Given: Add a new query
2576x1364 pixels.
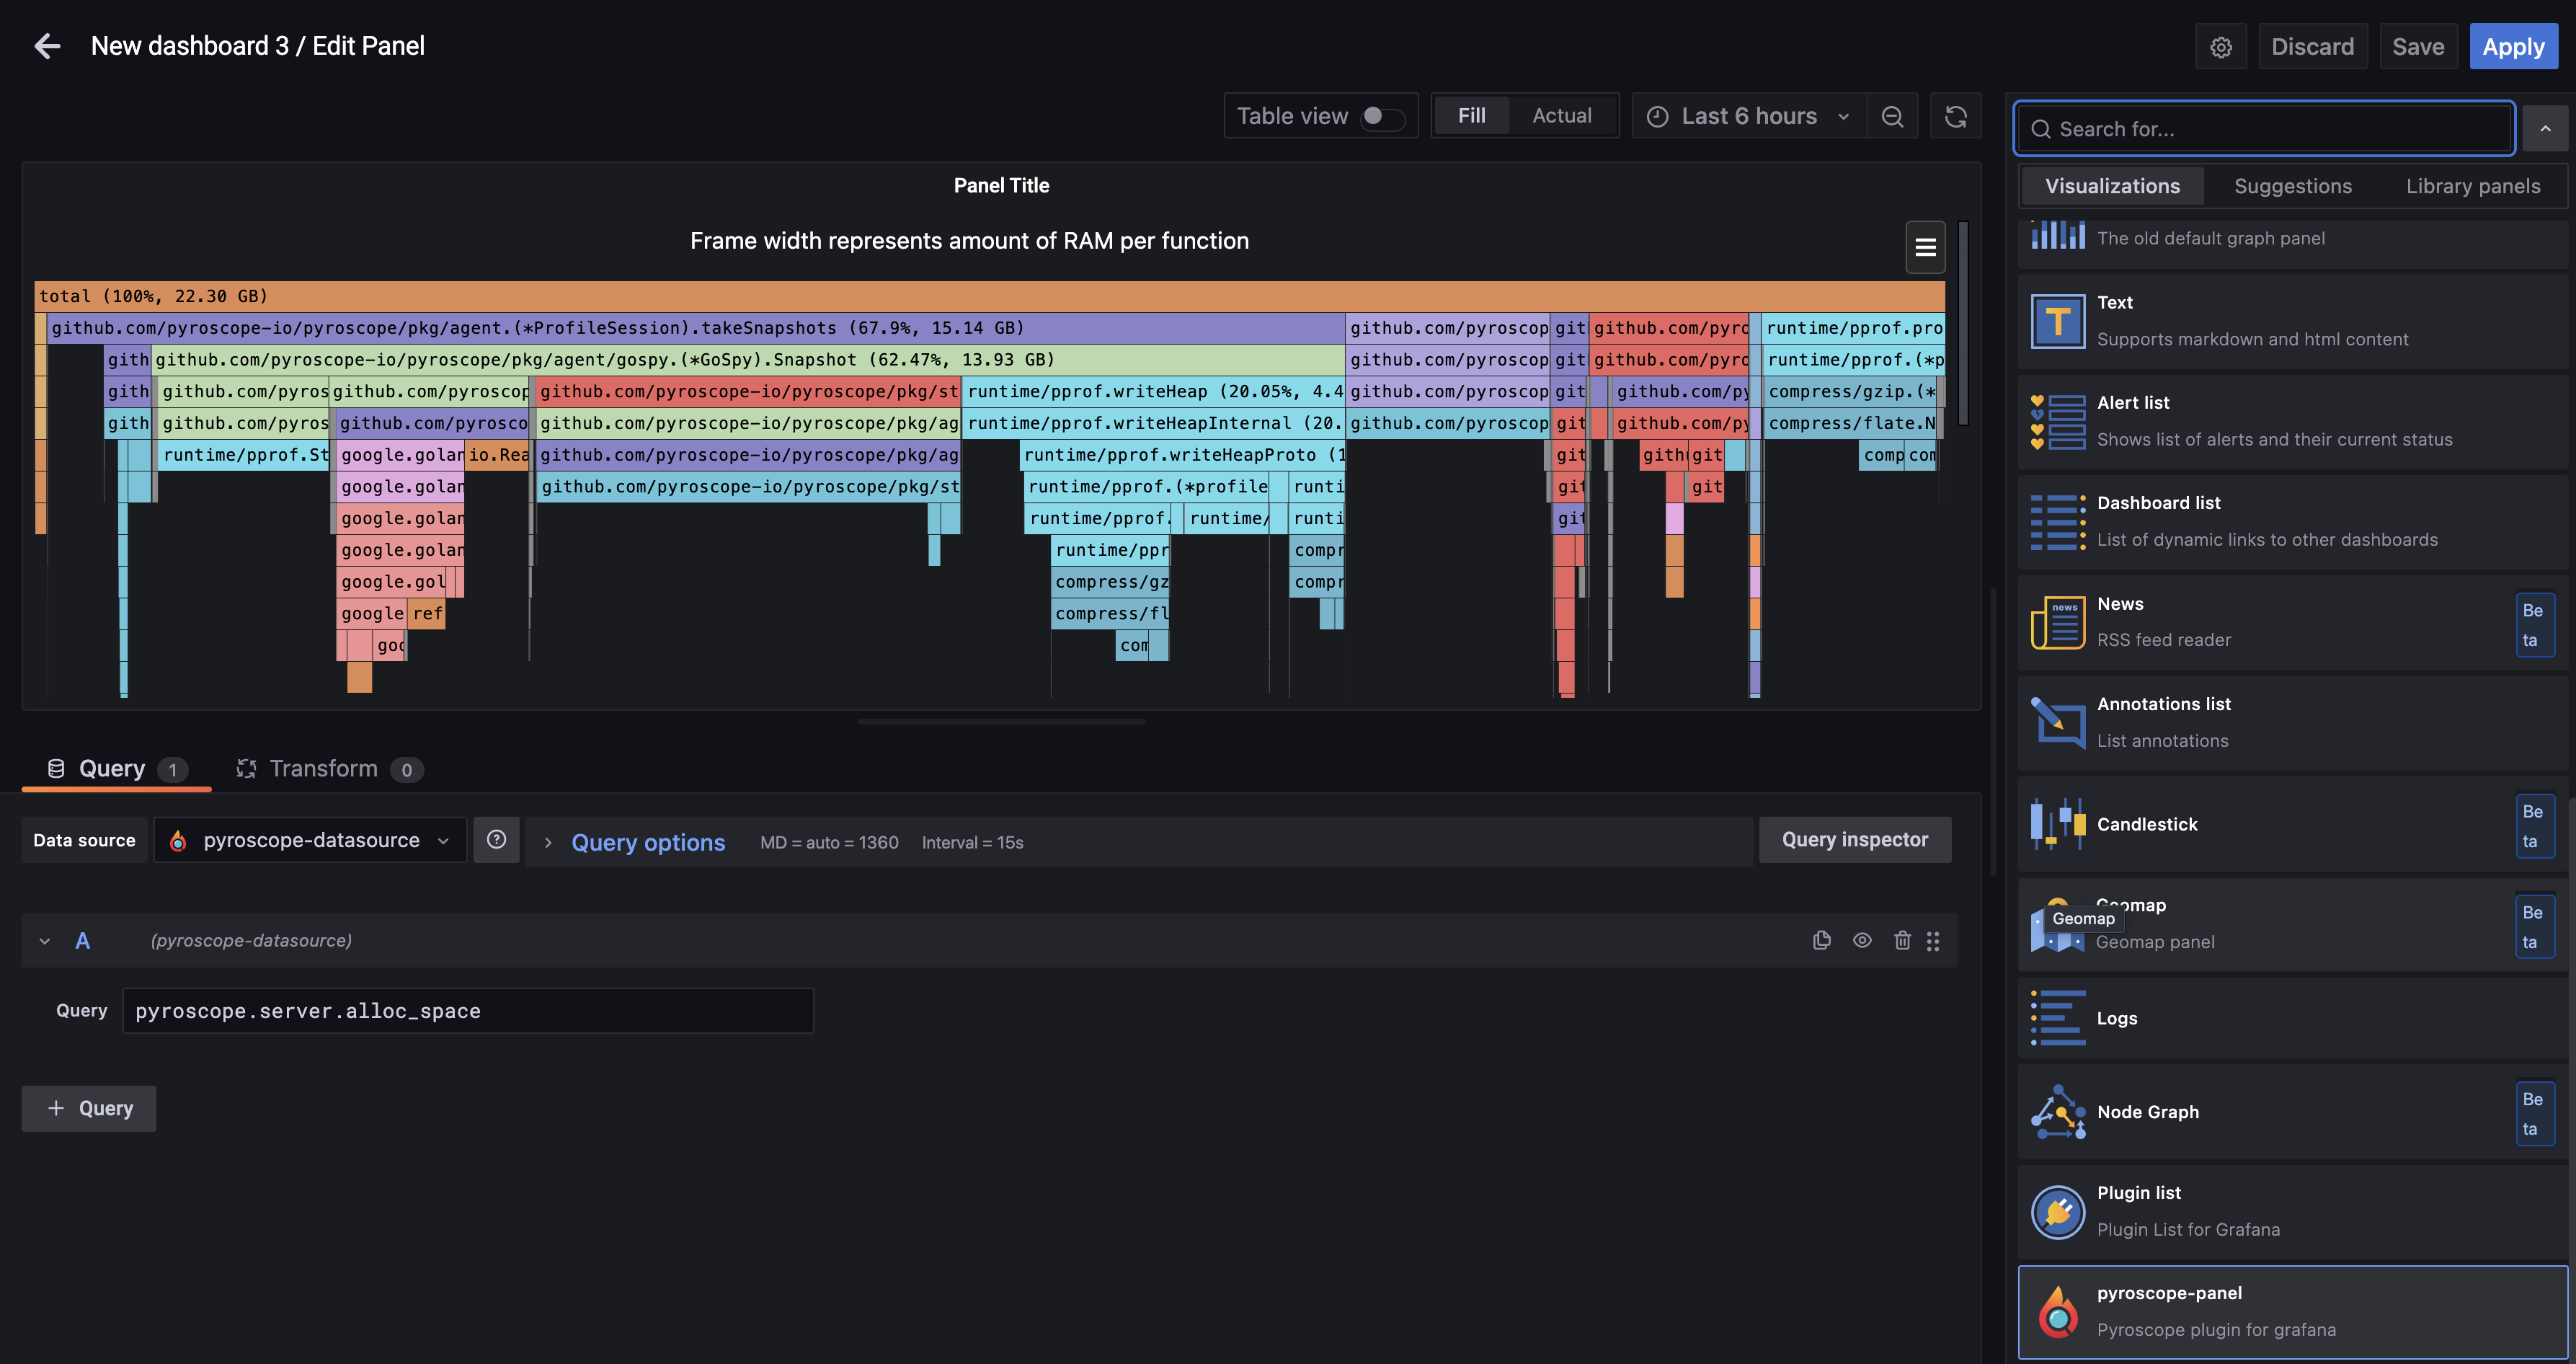Looking at the screenshot, I should pyautogui.click(x=89, y=1108).
